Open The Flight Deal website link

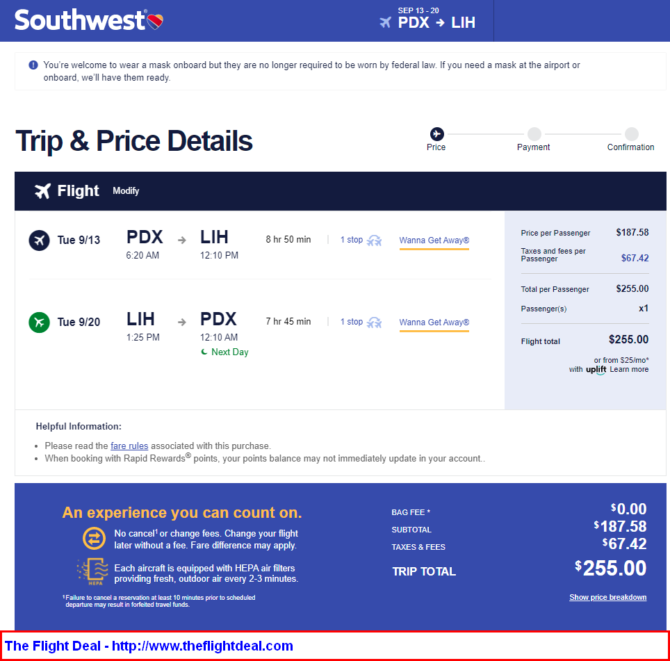(x=149, y=646)
